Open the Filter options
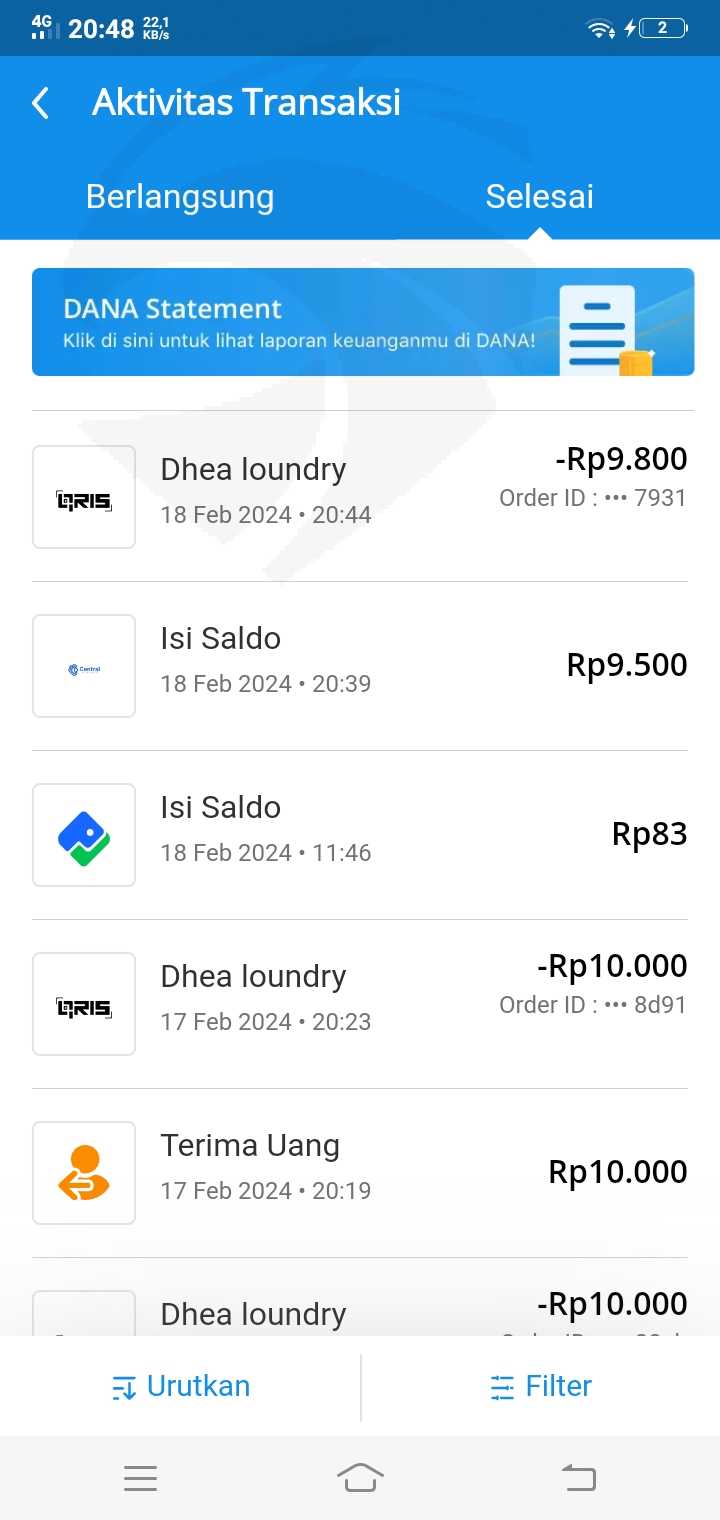 [541, 1386]
